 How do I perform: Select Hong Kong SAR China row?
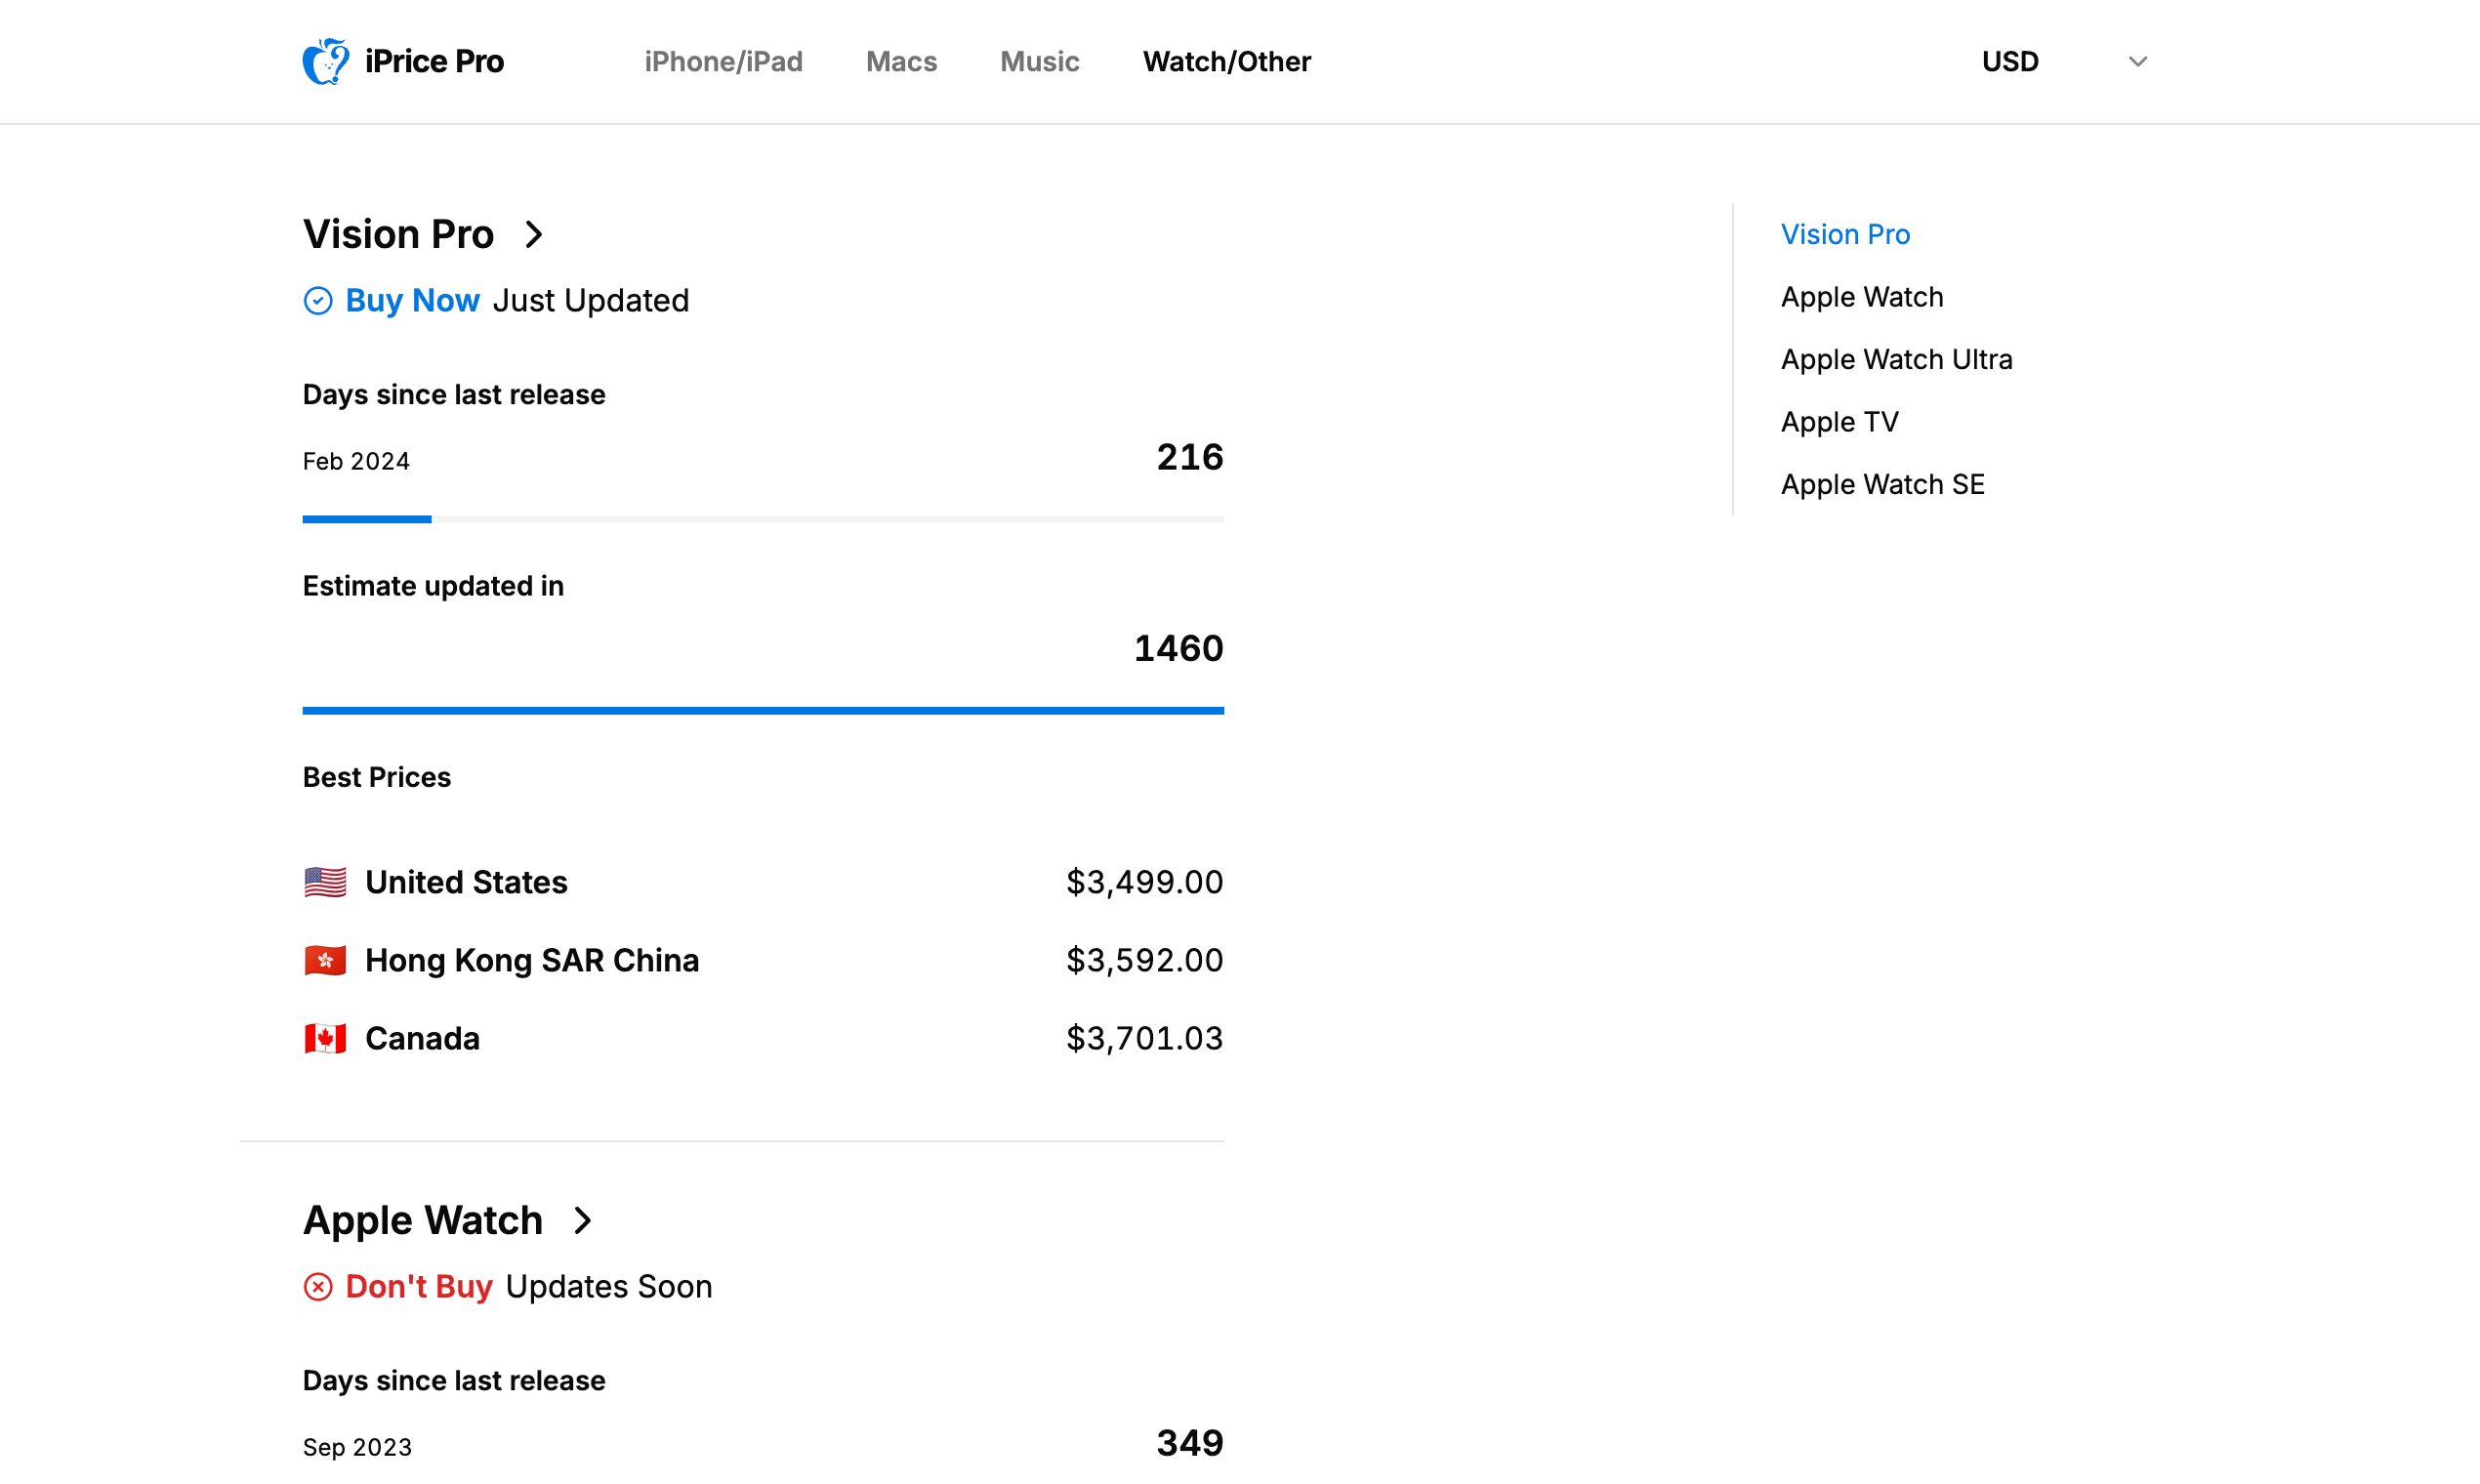point(763,960)
